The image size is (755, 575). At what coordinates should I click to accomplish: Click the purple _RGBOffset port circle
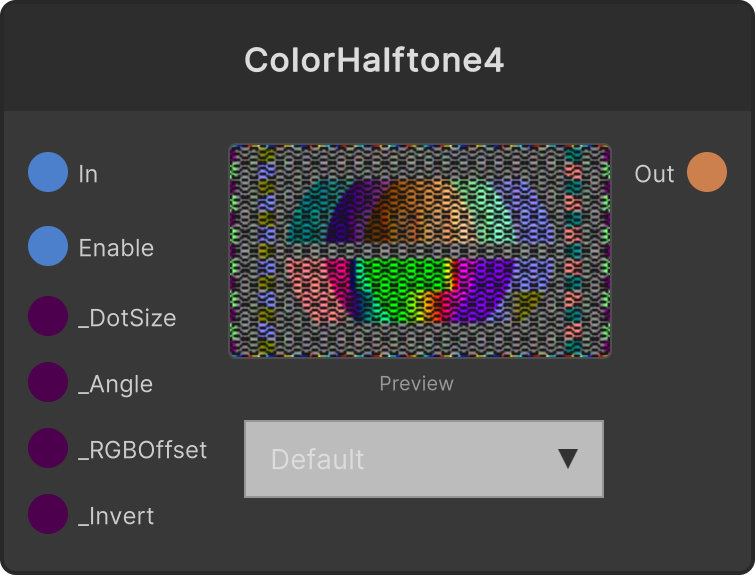[48, 448]
